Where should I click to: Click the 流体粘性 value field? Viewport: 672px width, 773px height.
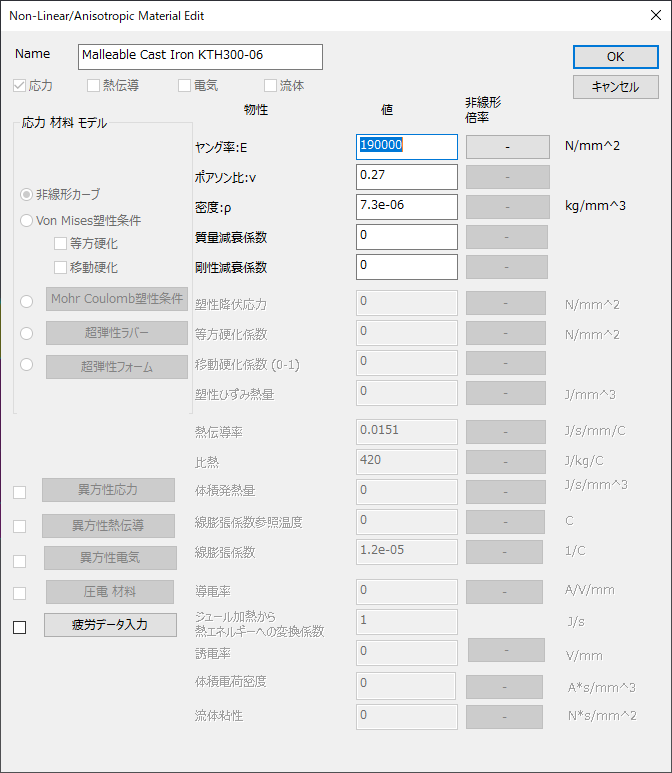click(407, 717)
